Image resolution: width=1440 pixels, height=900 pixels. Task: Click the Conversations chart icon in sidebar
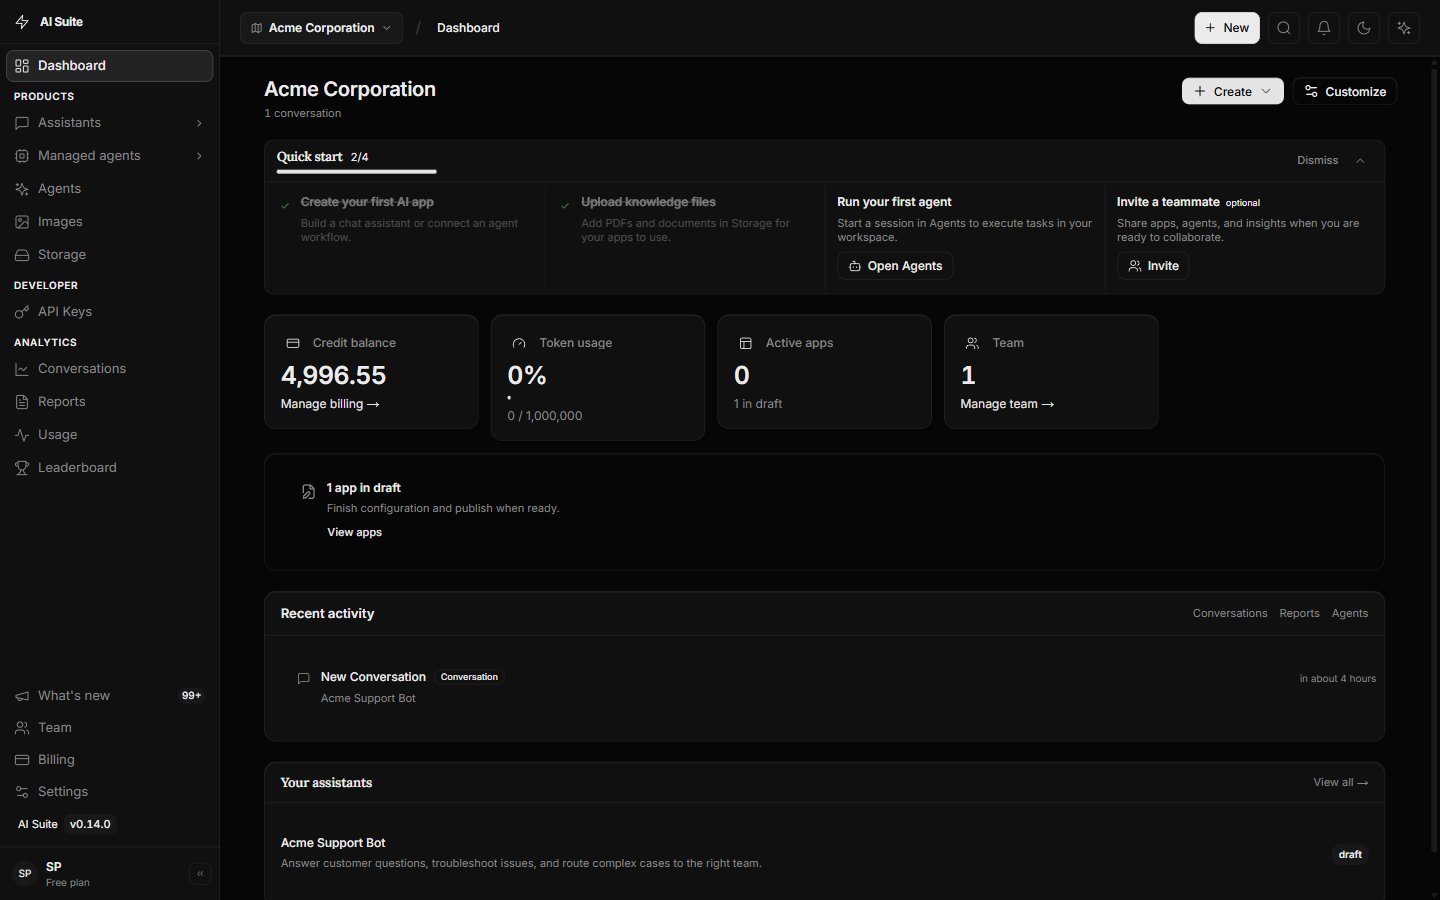[x=22, y=369]
